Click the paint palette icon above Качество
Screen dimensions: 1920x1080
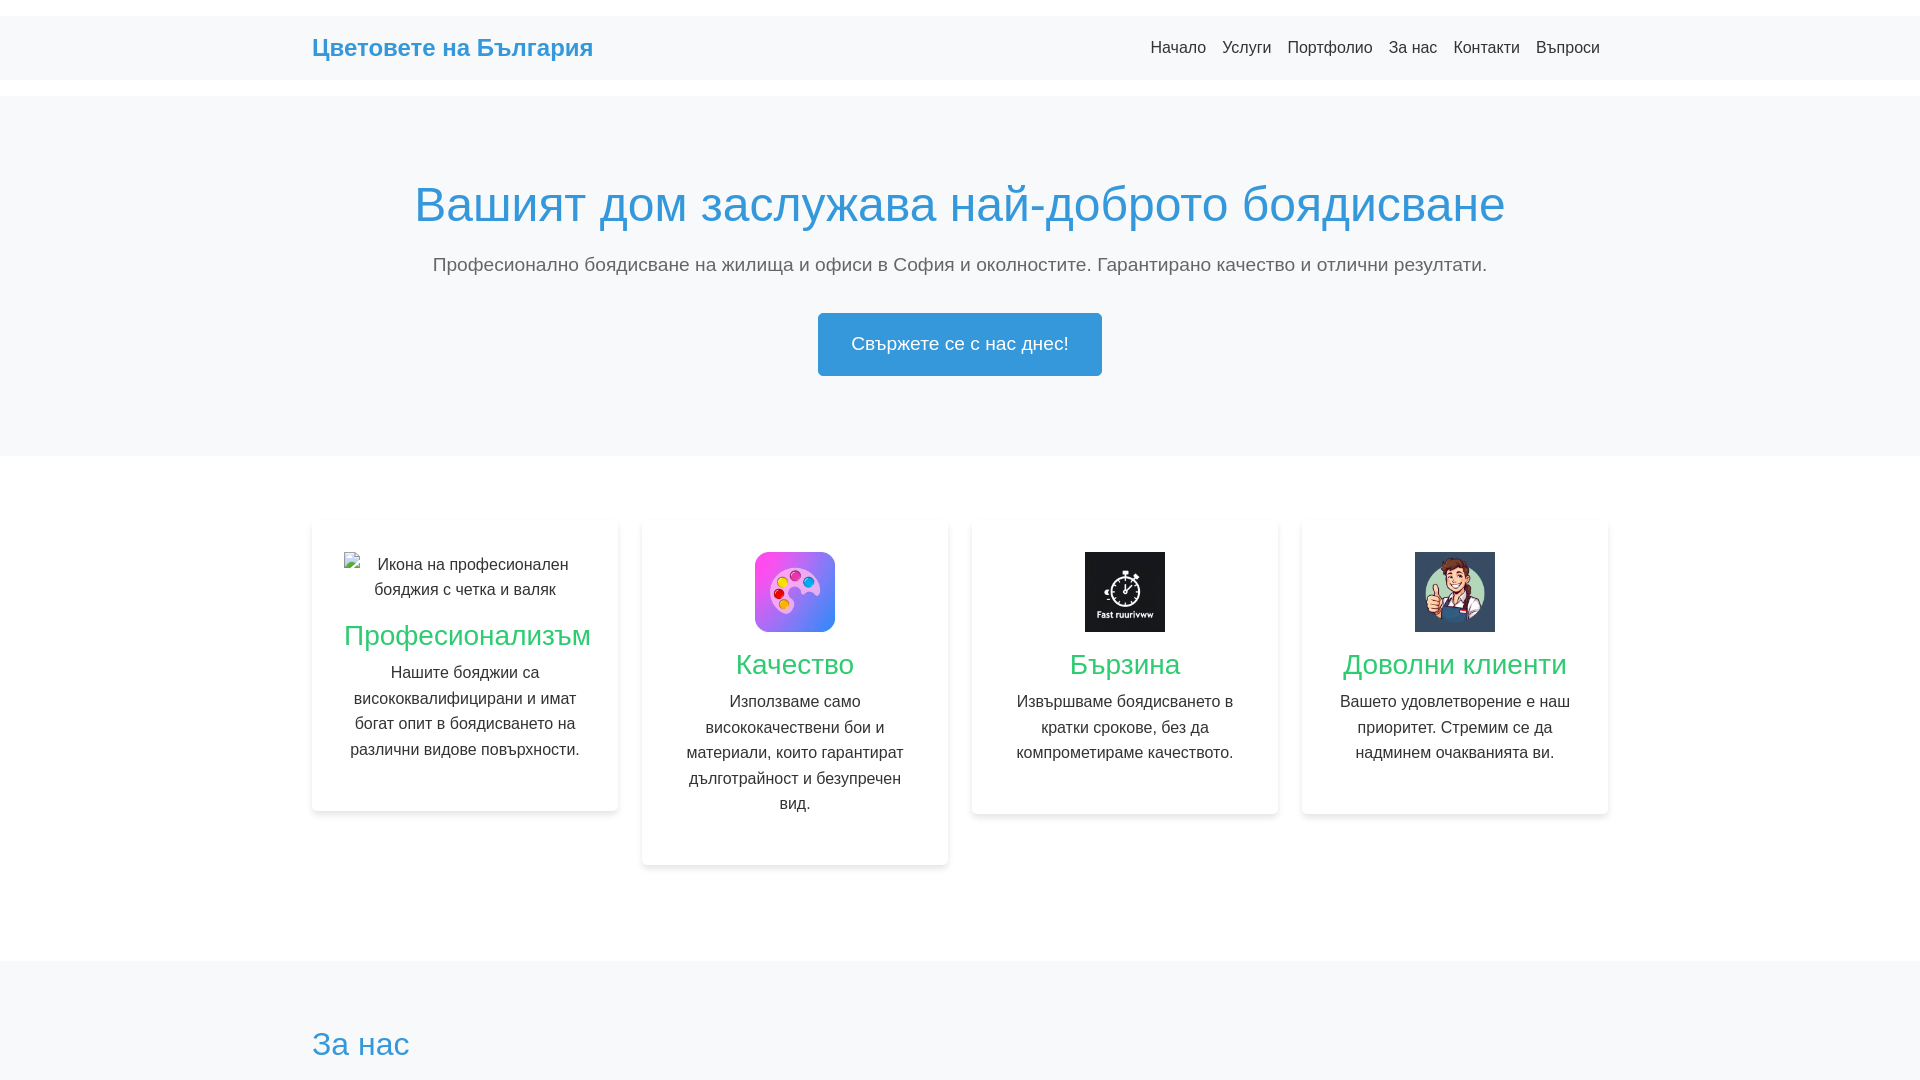[x=795, y=592]
